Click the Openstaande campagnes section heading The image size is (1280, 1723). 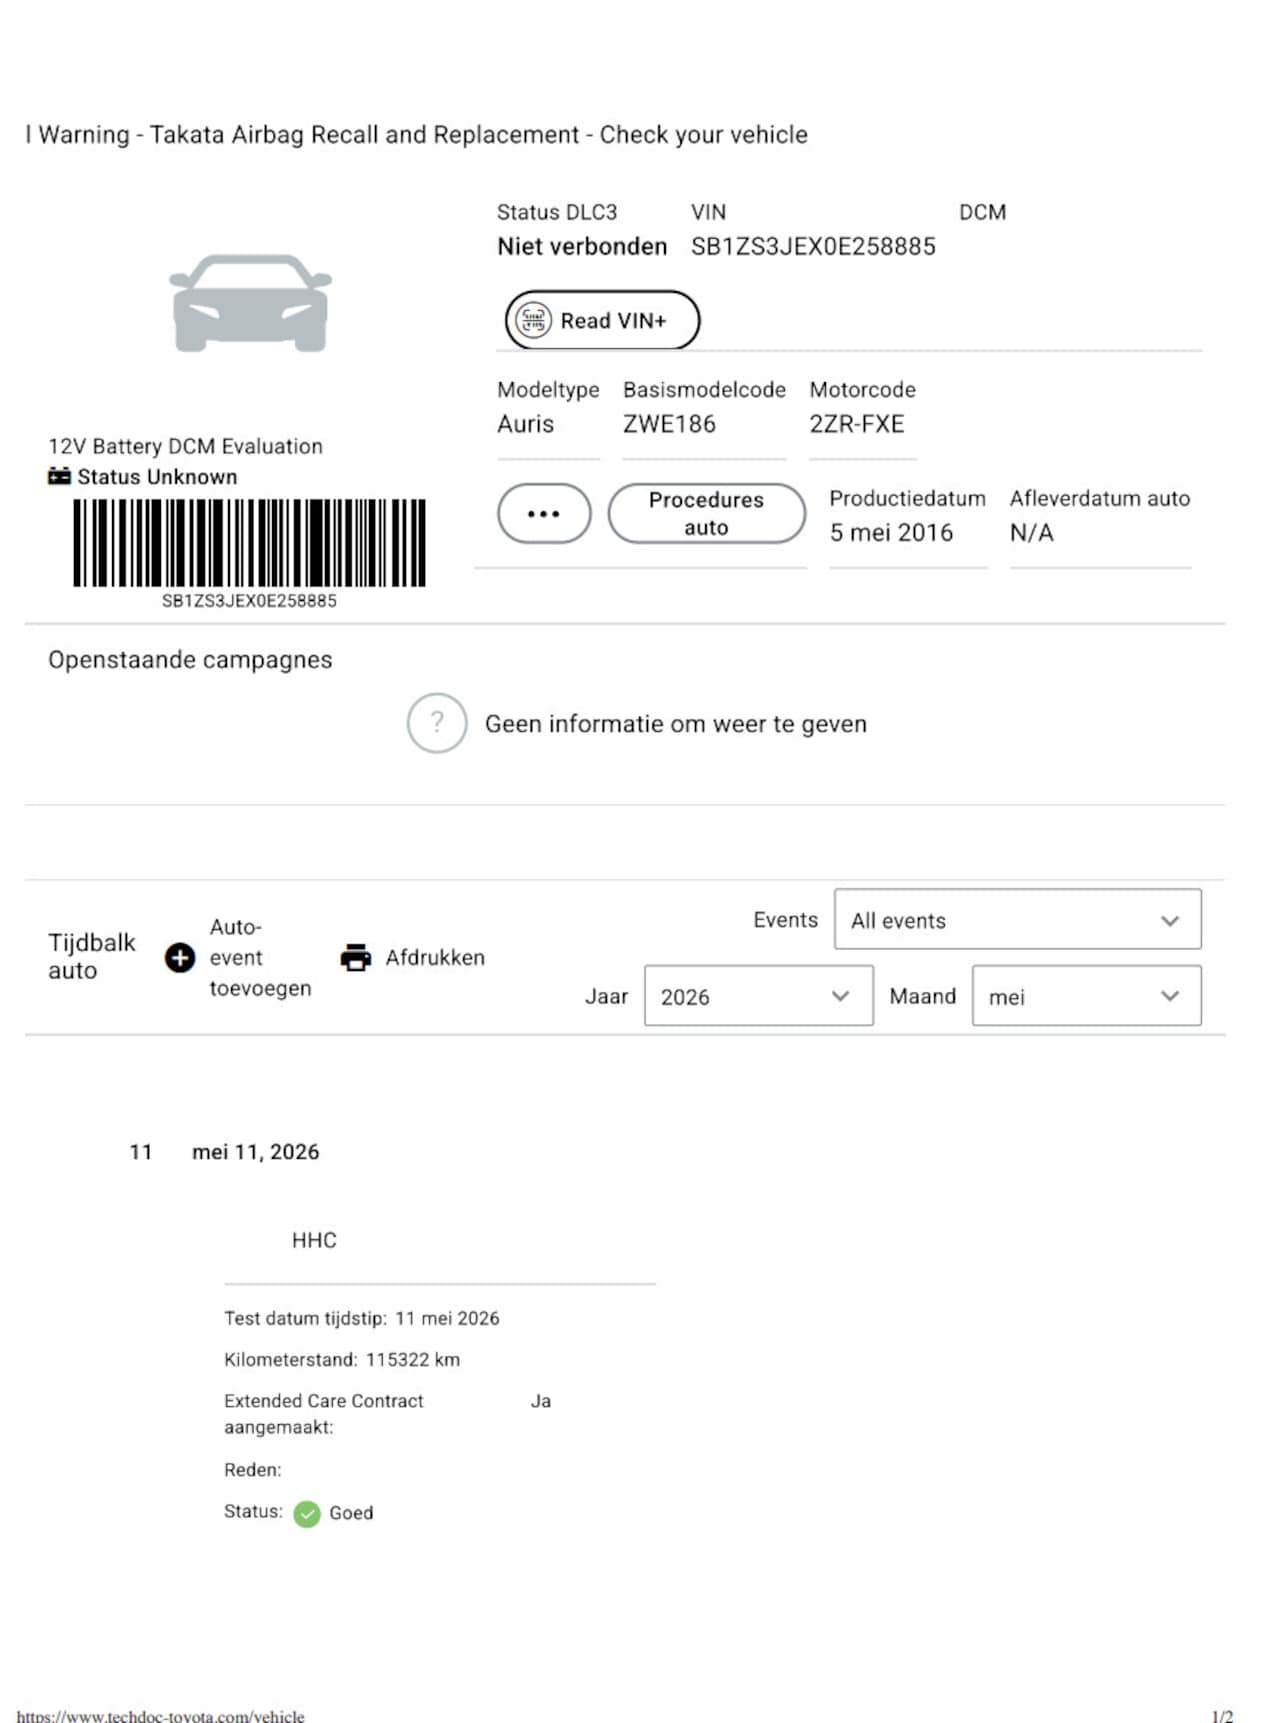[190, 660]
